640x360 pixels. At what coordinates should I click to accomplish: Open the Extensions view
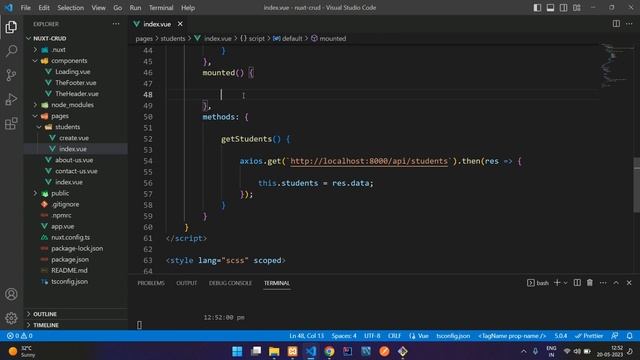(x=11, y=123)
